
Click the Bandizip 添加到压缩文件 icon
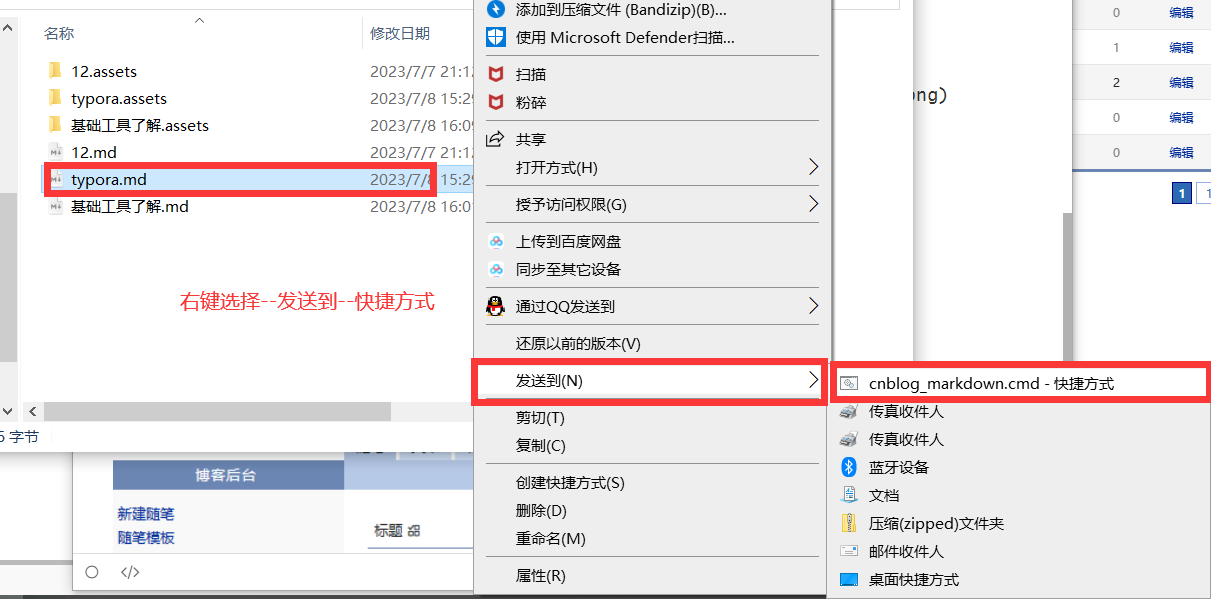click(496, 10)
